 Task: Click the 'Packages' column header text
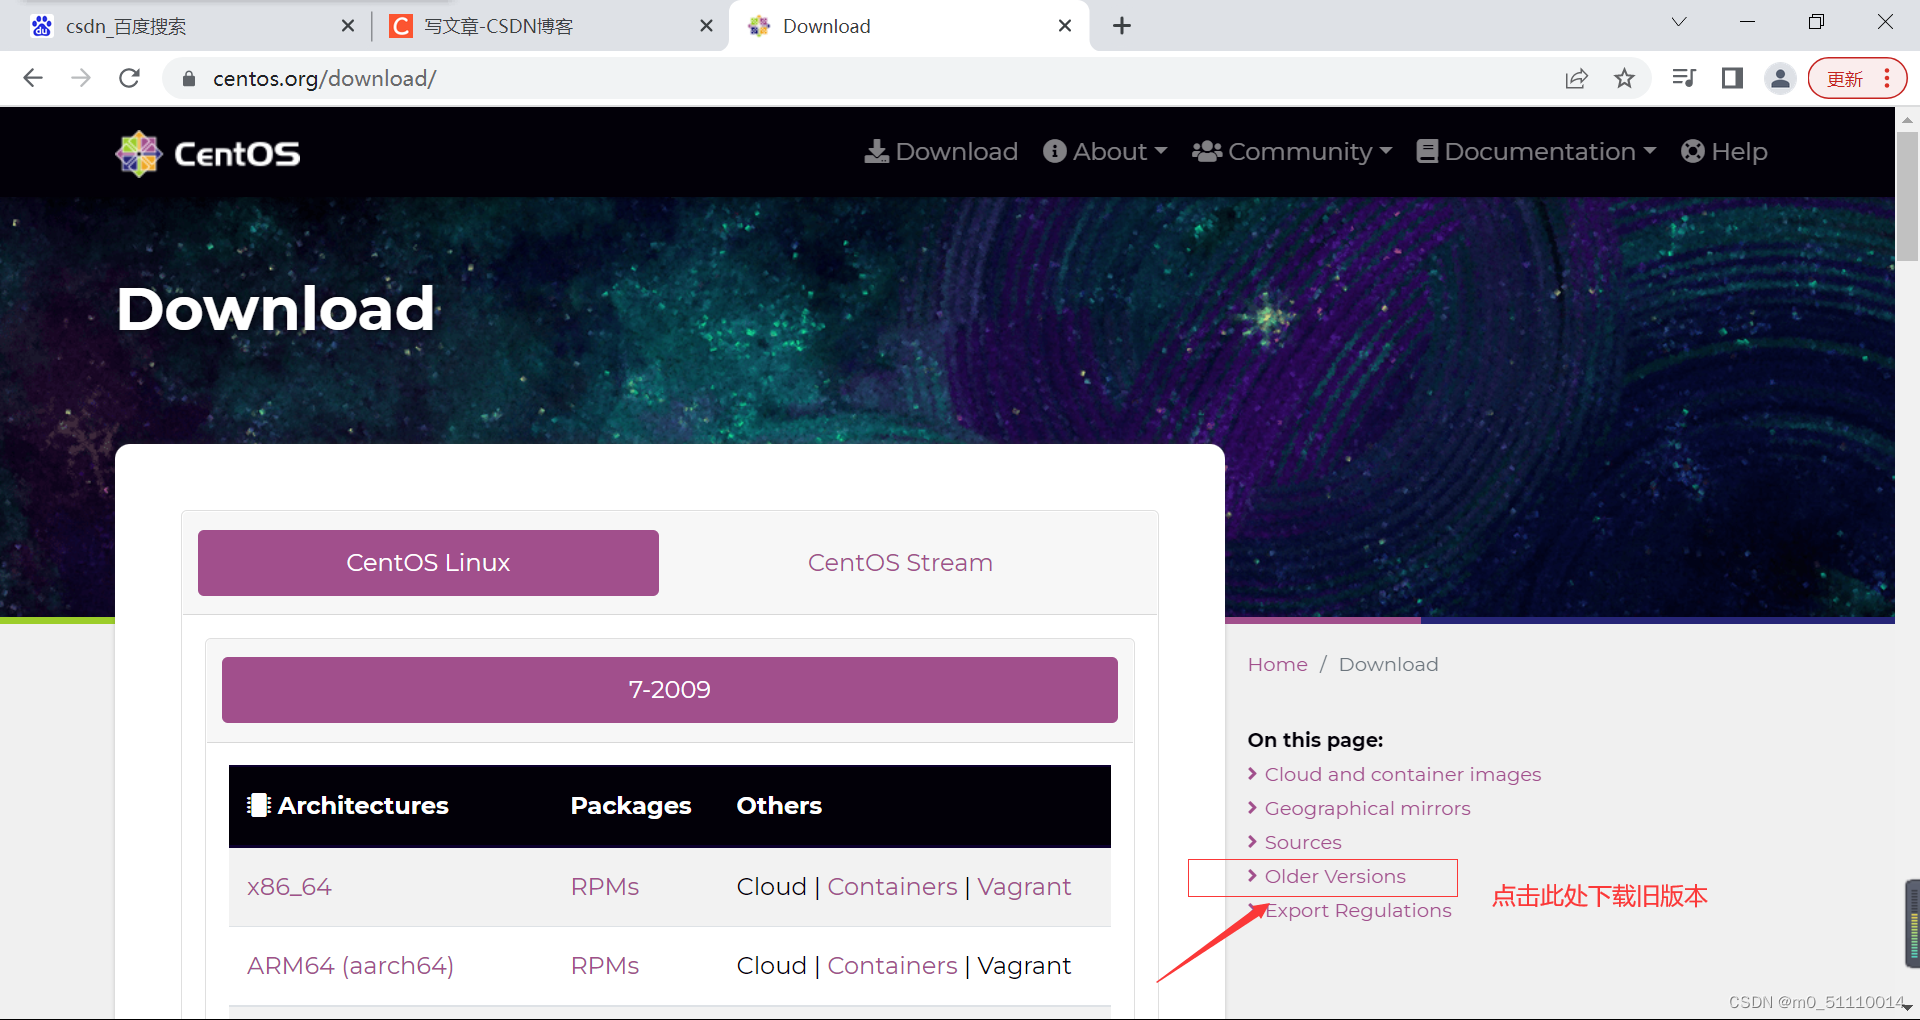point(631,806)
